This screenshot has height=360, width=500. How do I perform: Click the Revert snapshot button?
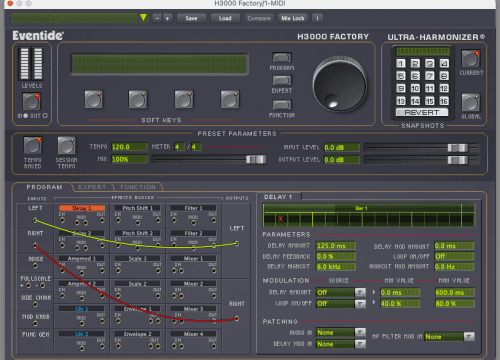(422, 112)
